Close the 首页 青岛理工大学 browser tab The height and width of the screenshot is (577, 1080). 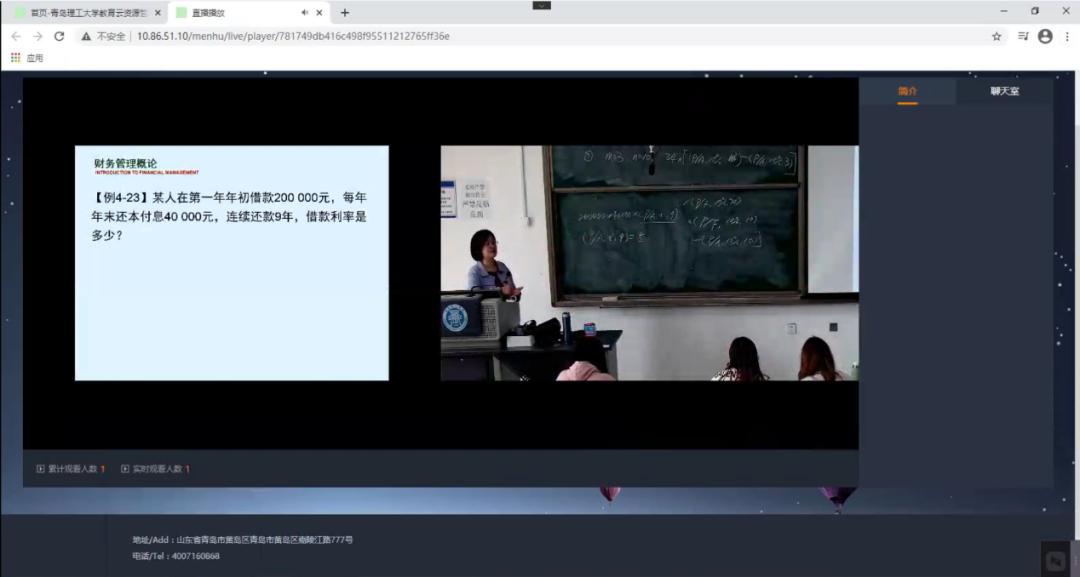click(x=158, y=13)
